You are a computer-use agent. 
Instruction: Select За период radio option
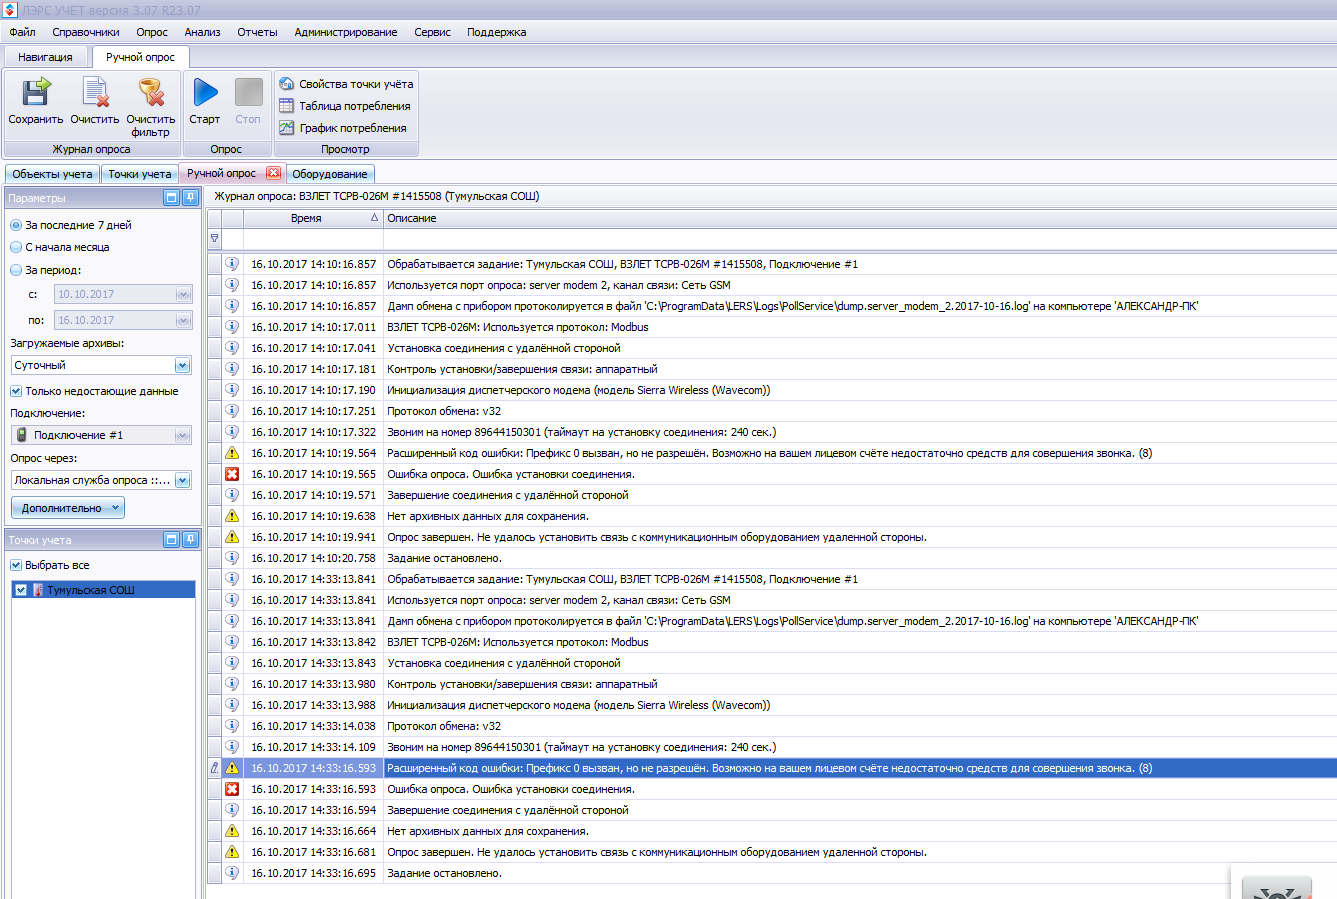pos(16,270)
